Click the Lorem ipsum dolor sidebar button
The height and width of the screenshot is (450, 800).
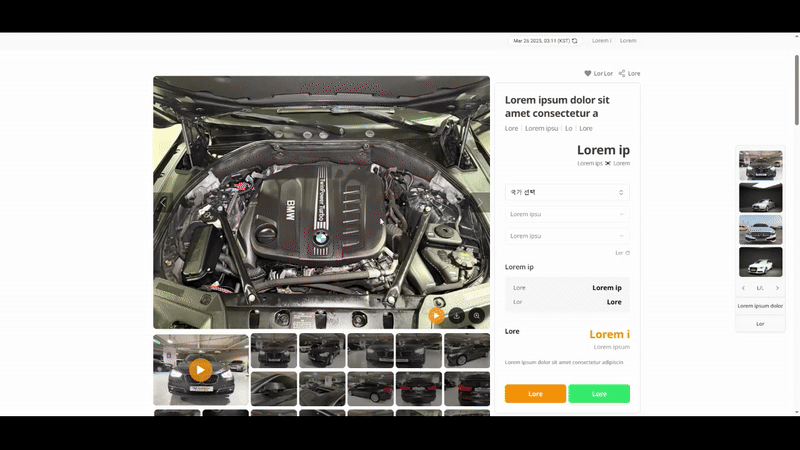tap(760, 306)
